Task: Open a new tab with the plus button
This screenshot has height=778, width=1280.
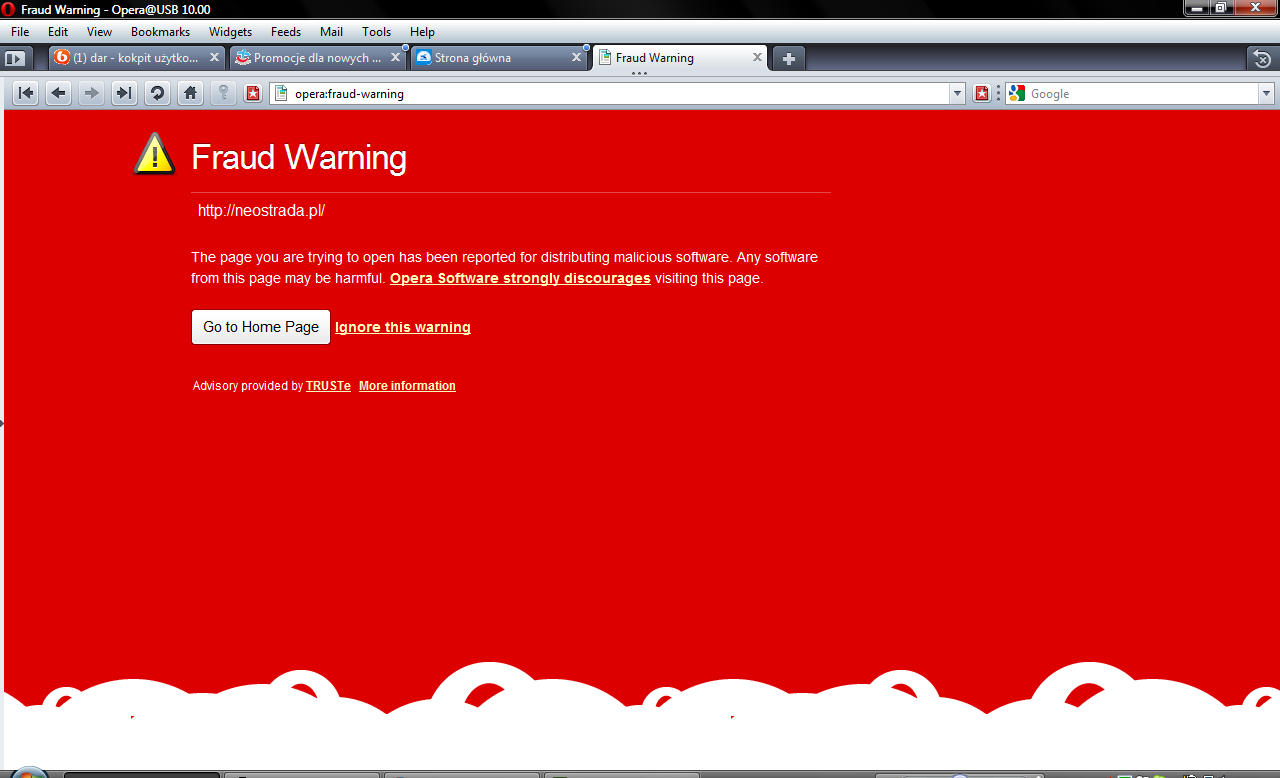Action: tap(789, 58)
